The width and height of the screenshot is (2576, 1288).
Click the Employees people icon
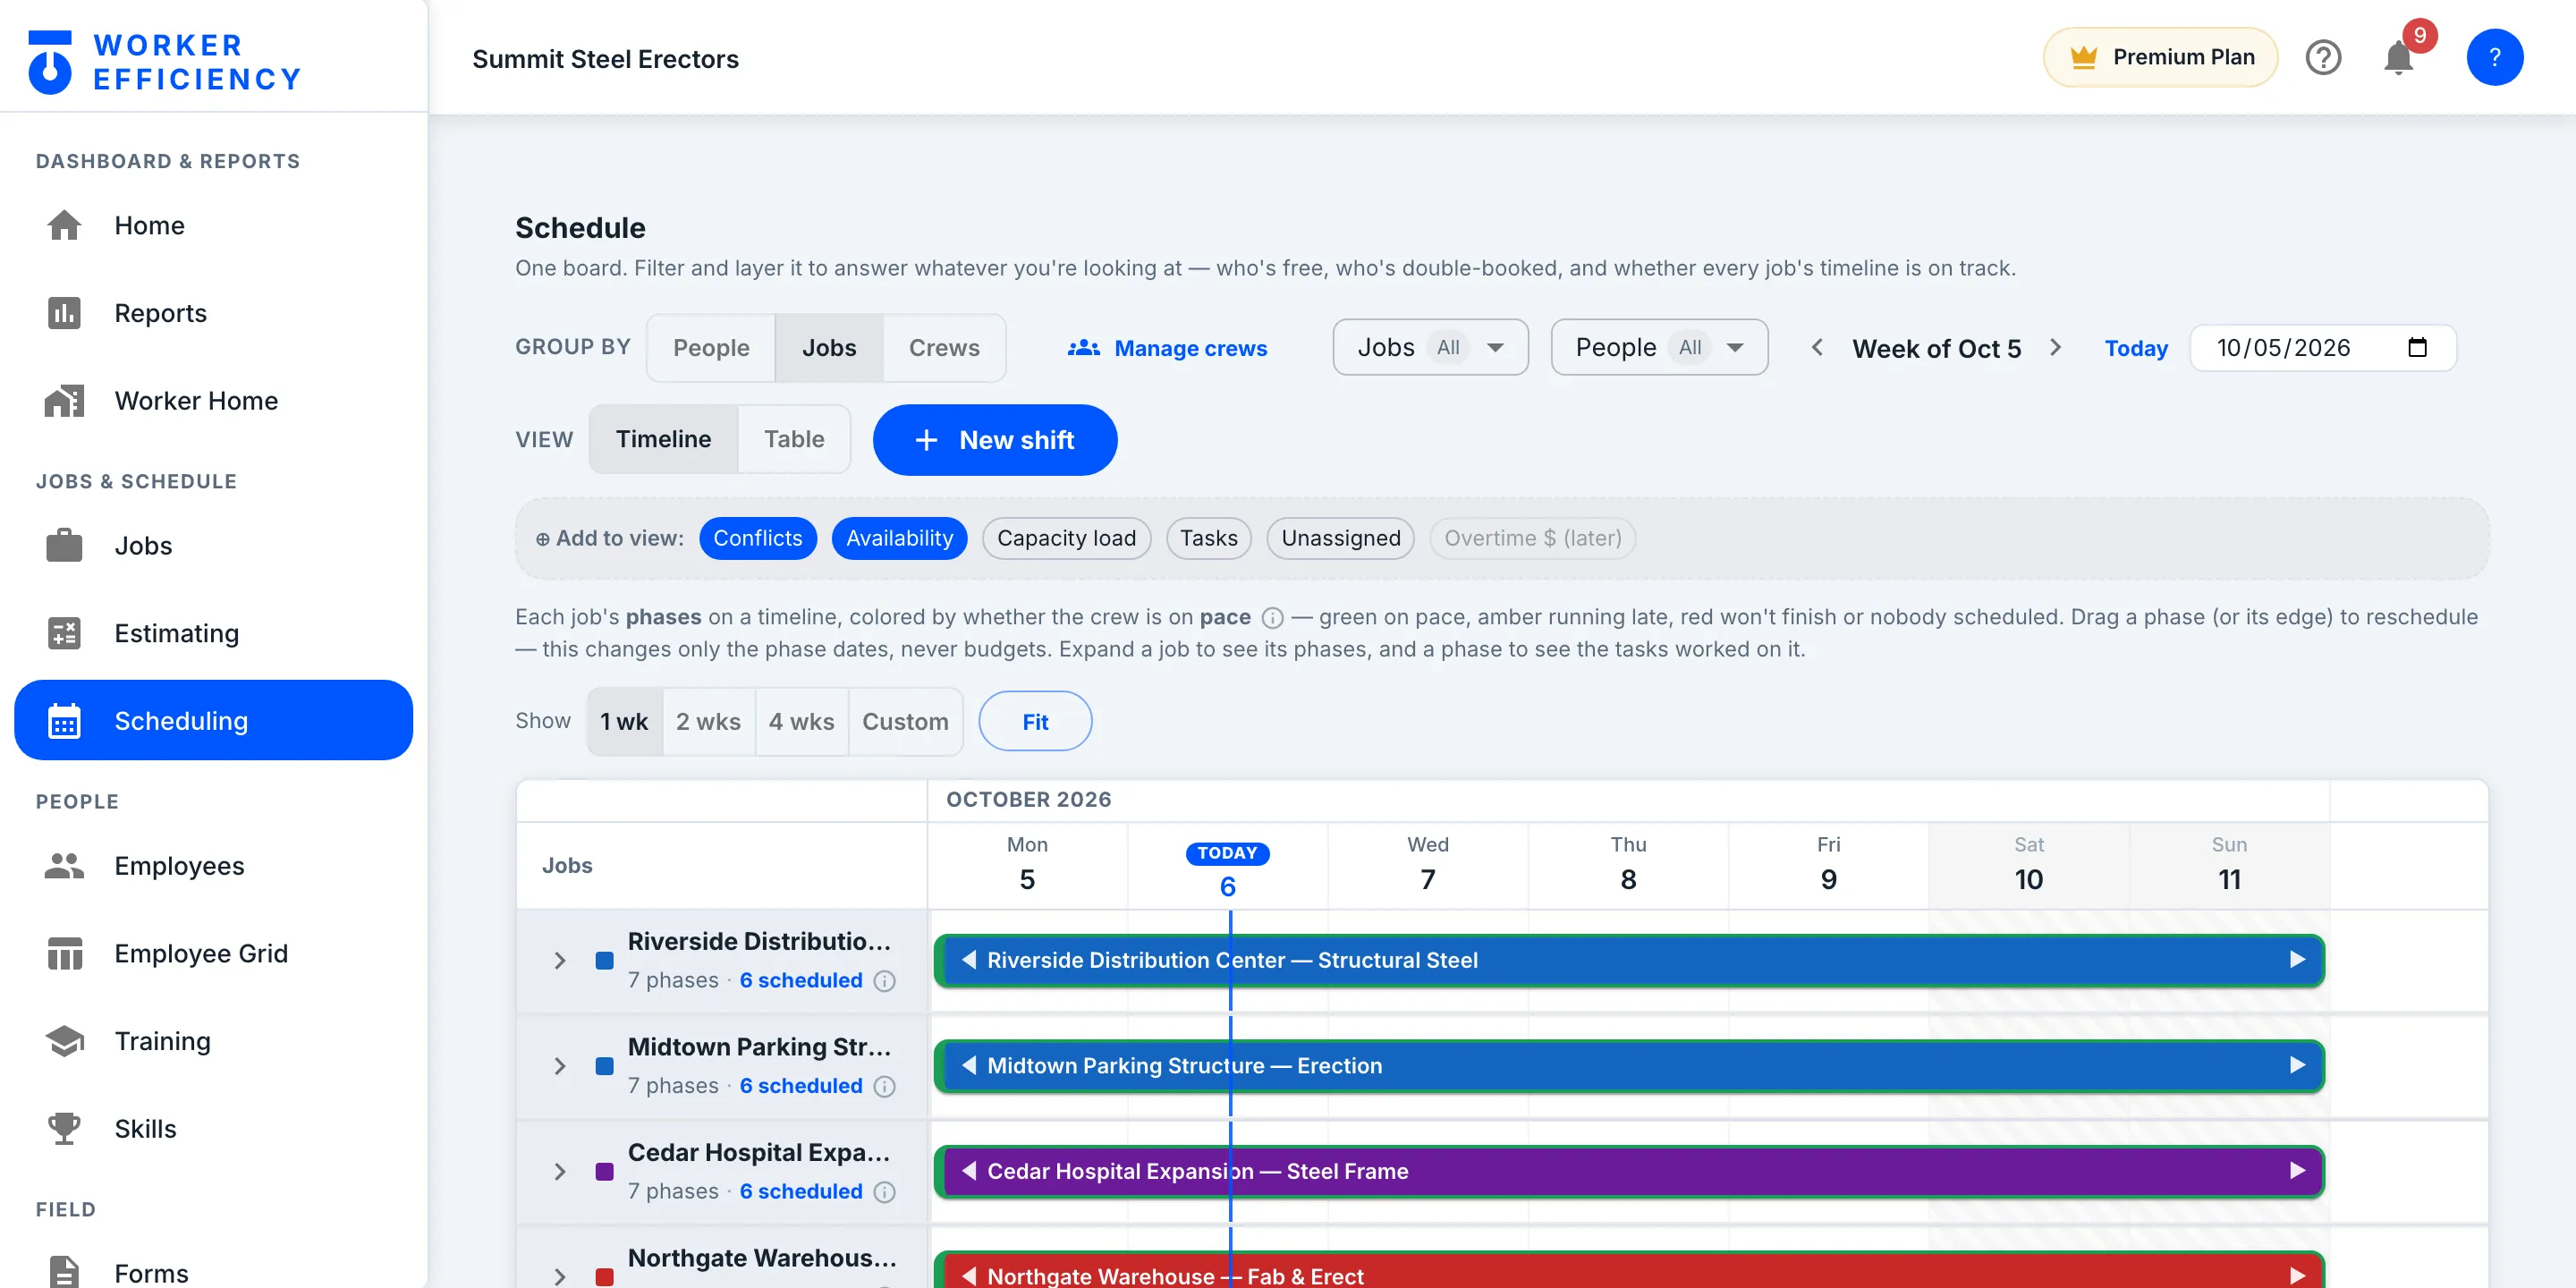pos(64,866)
